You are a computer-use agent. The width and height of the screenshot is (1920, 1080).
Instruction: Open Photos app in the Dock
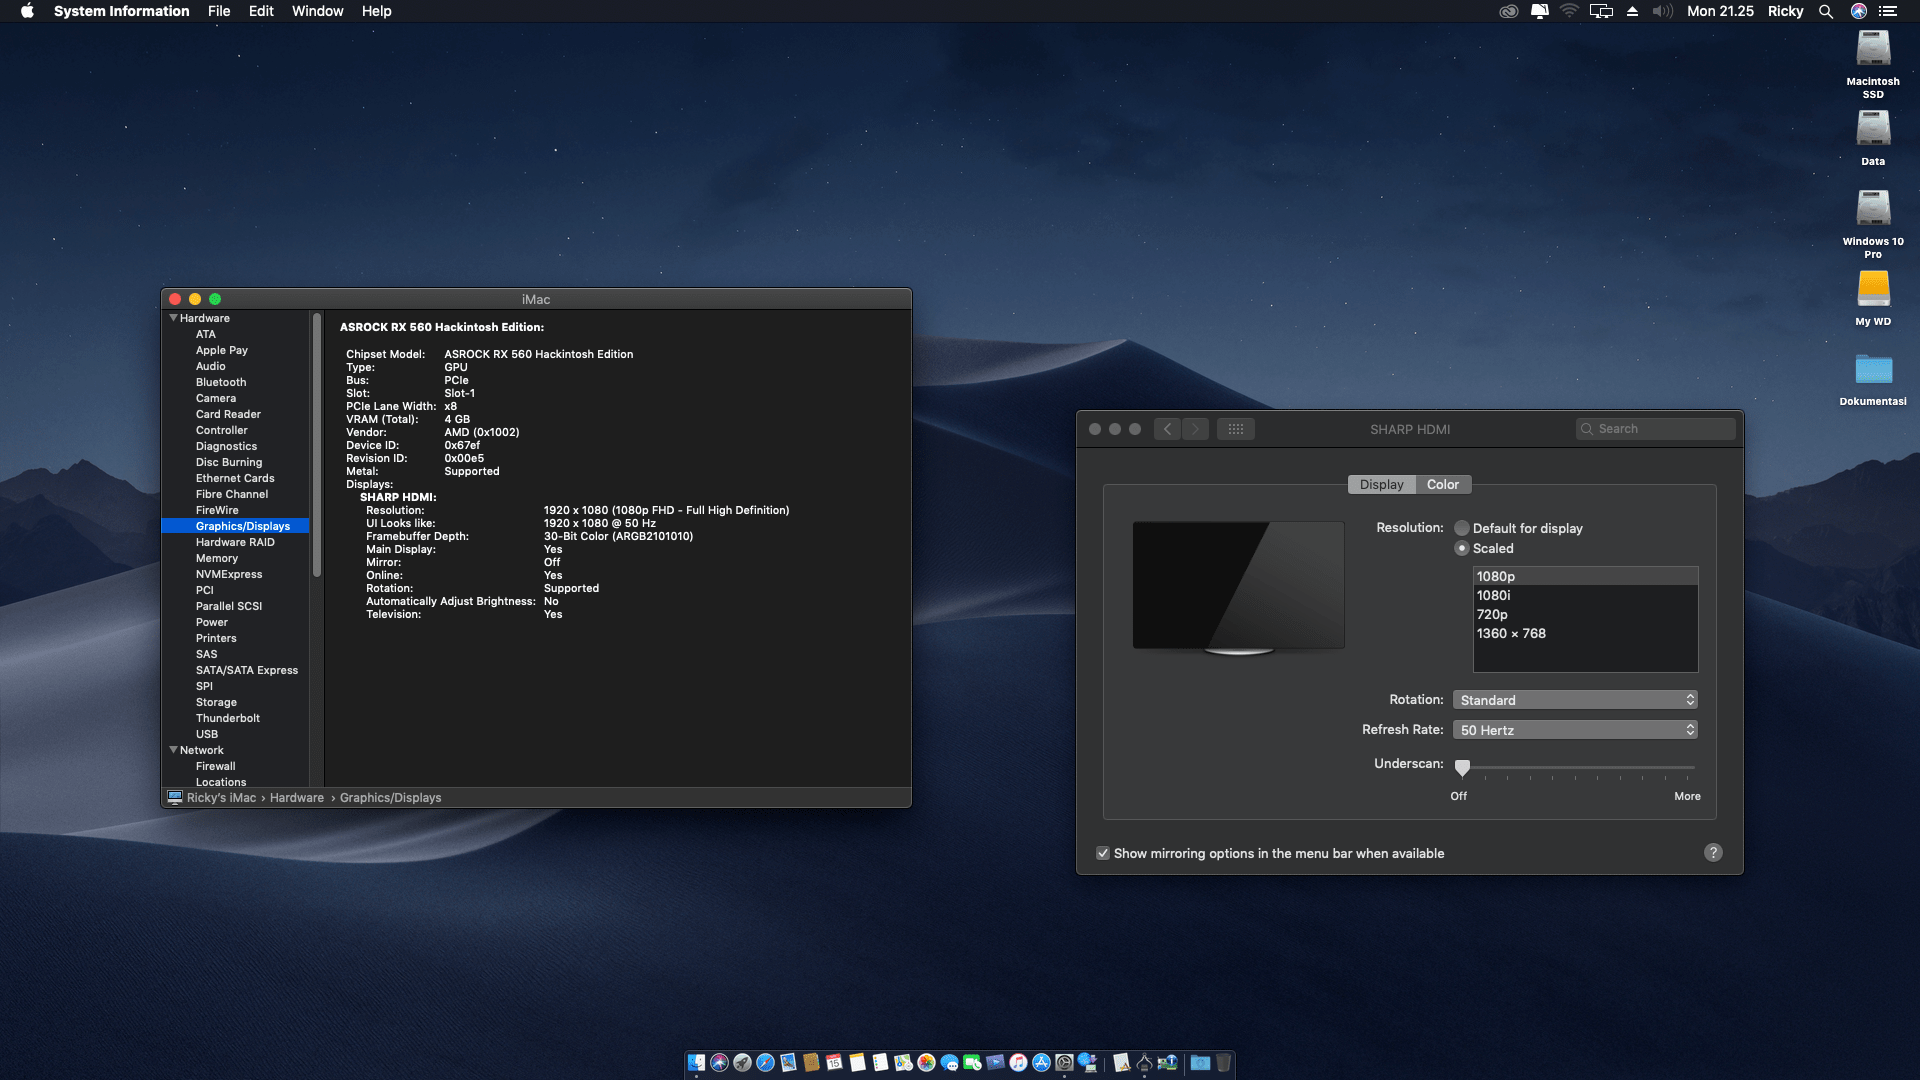(x=926, y=1062)
